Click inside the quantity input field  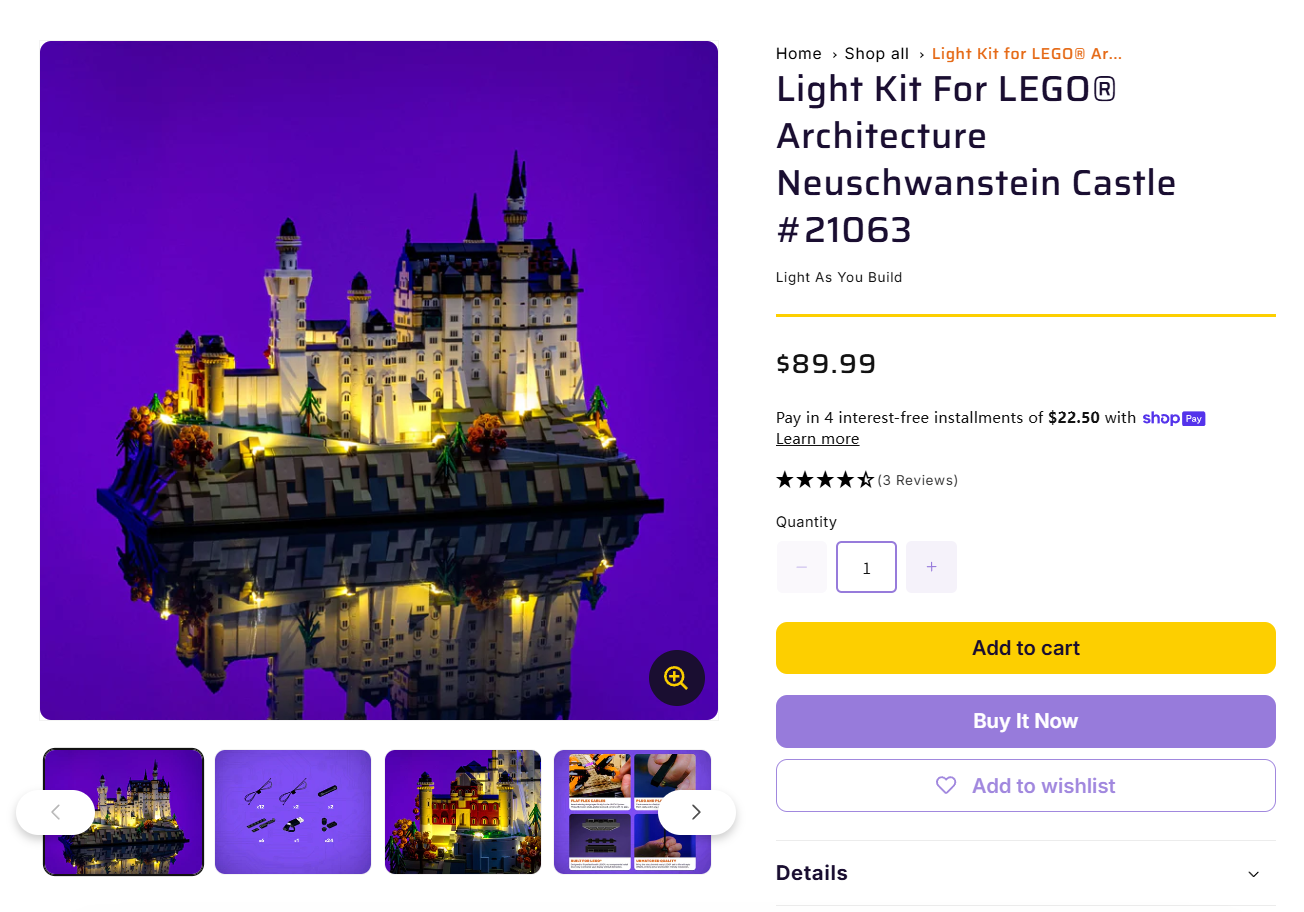pos(866,567)
